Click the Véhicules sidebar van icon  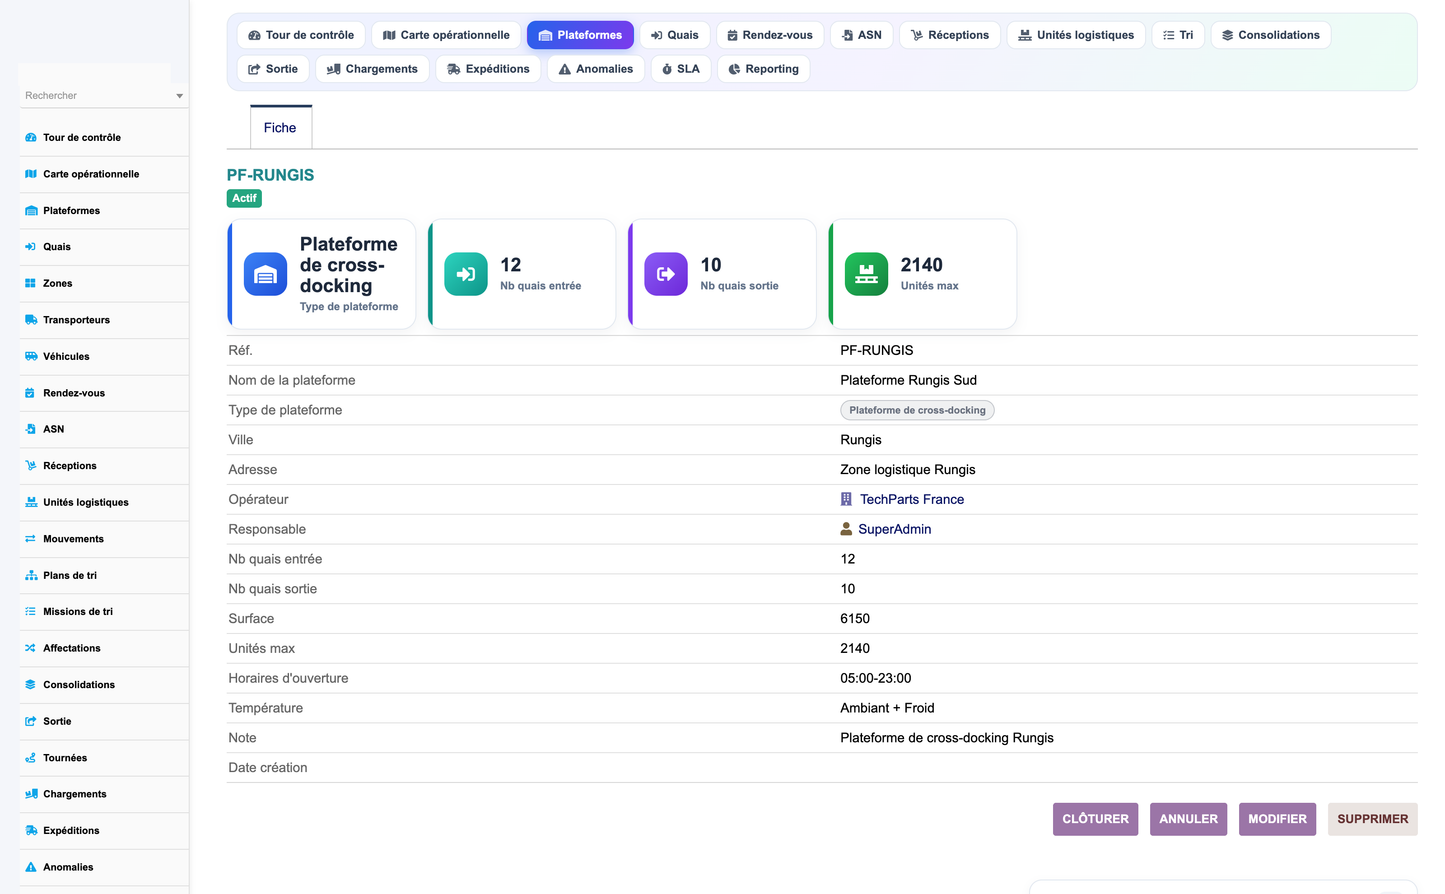pos(31,357)
